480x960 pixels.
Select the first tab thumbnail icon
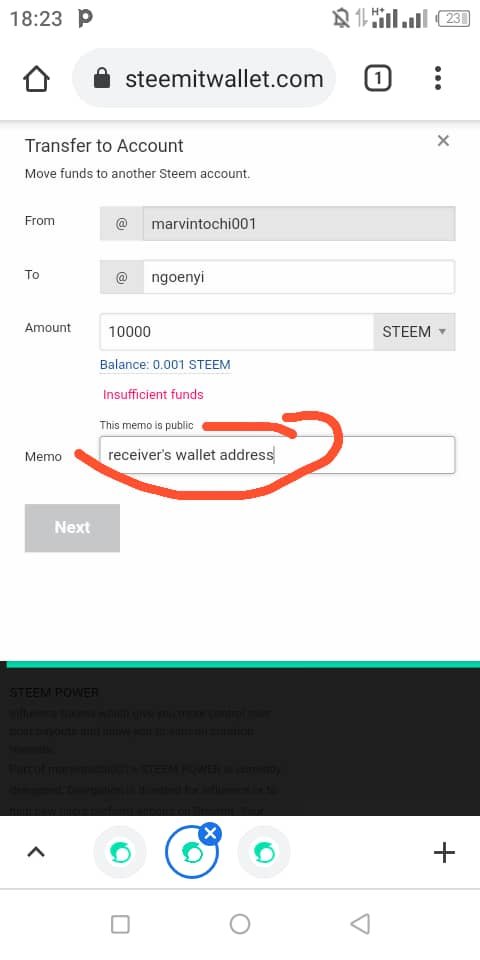pyautogui.click(x=120, y=852)
